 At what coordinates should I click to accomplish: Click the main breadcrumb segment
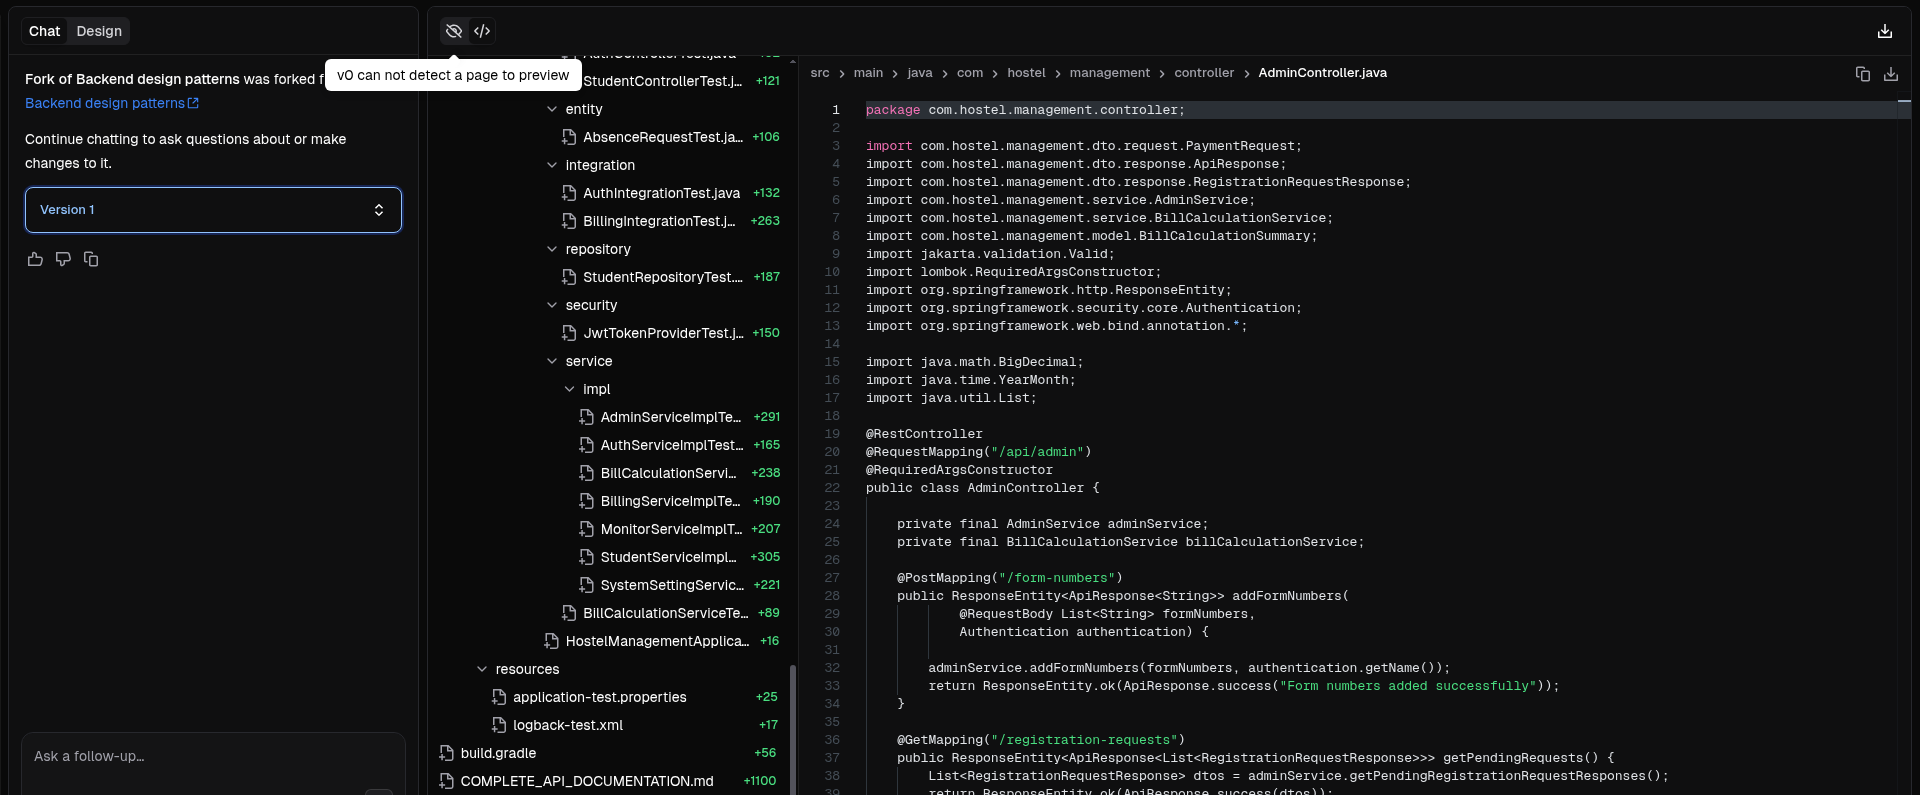click(868, 73)
